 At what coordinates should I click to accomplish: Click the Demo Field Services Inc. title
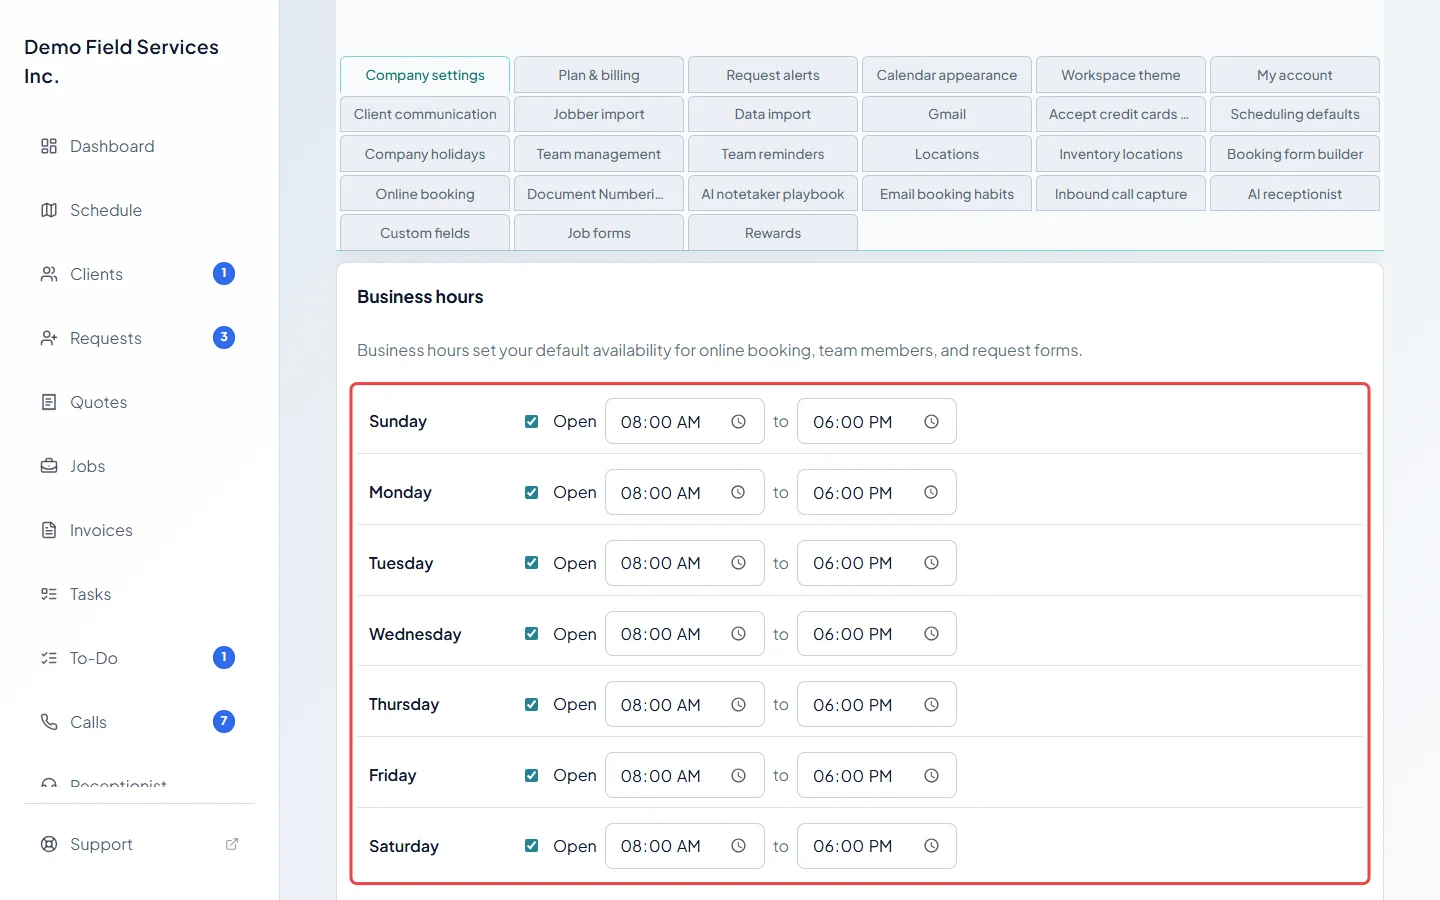[x=122, y=61]
